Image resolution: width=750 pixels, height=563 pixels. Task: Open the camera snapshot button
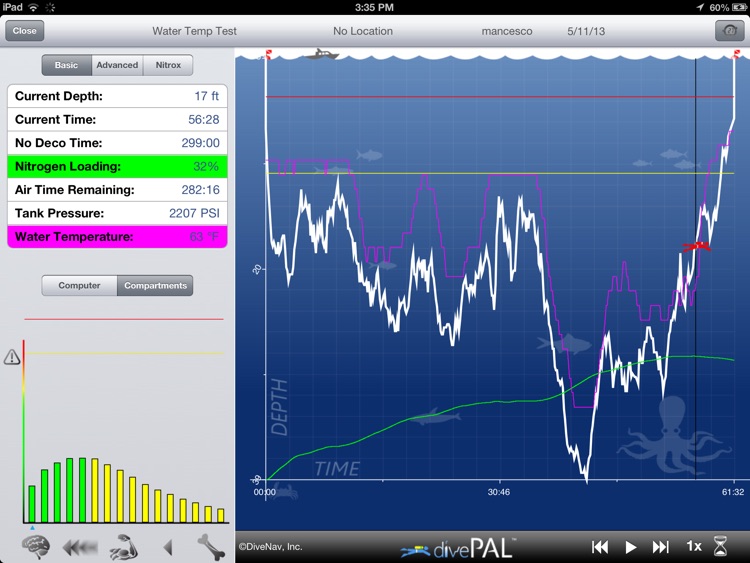click(729, 31)
